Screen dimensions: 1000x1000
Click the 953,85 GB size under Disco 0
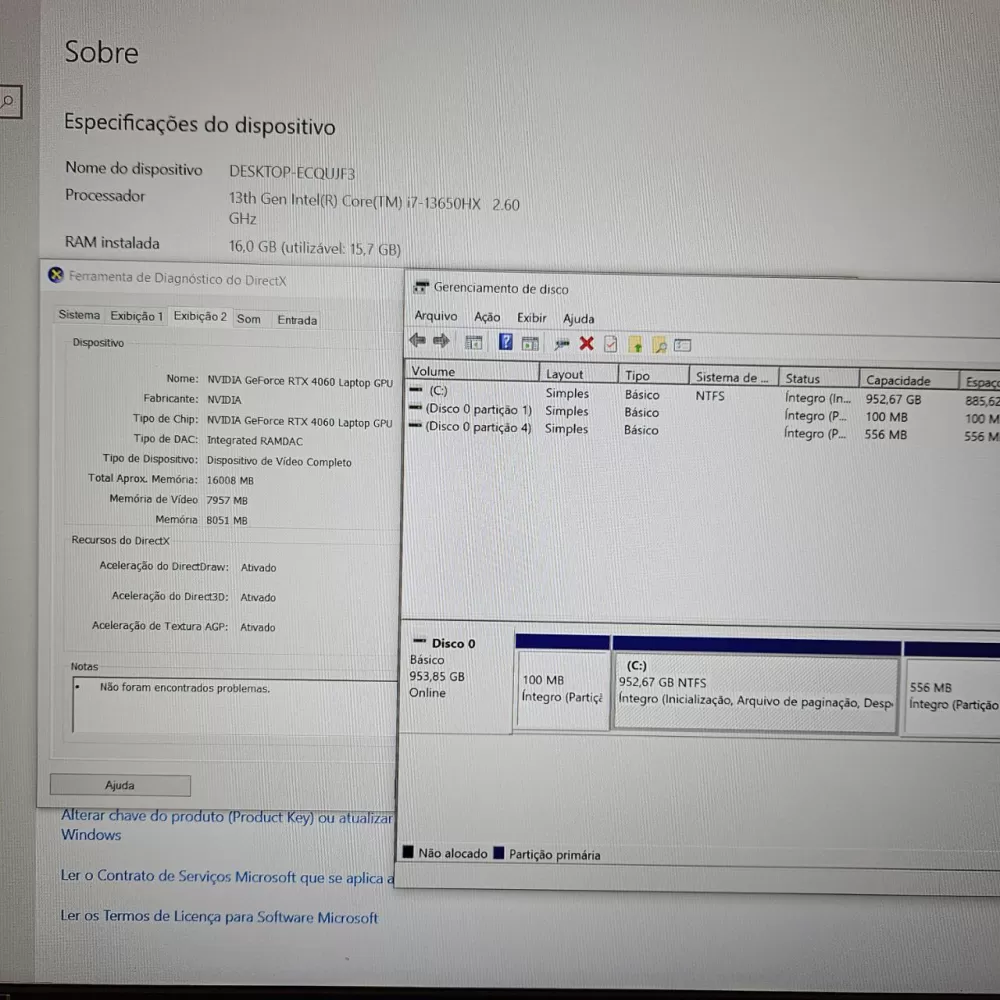click(x=437, y=676)
